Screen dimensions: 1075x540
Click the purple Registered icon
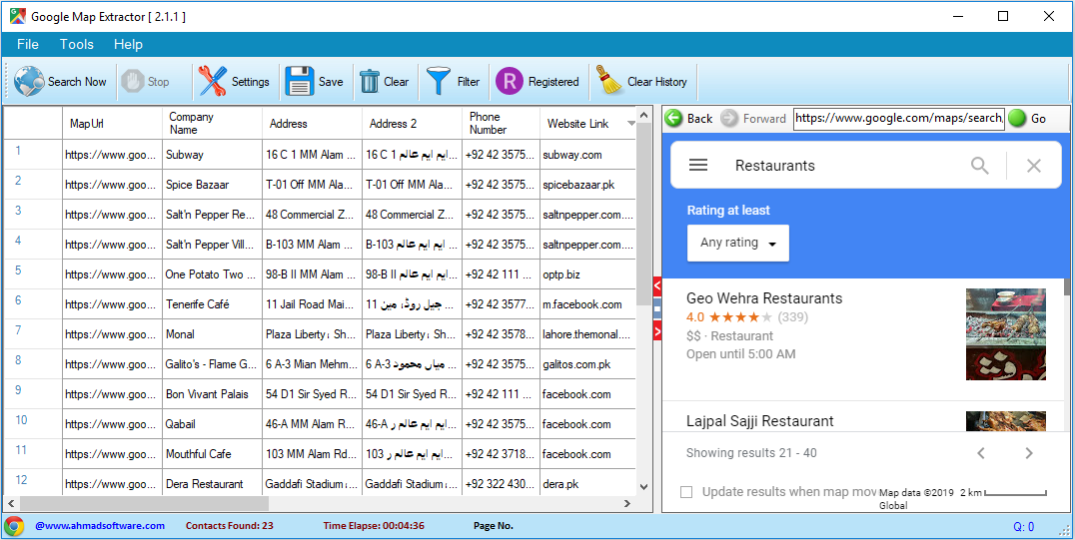click(509, 82)
